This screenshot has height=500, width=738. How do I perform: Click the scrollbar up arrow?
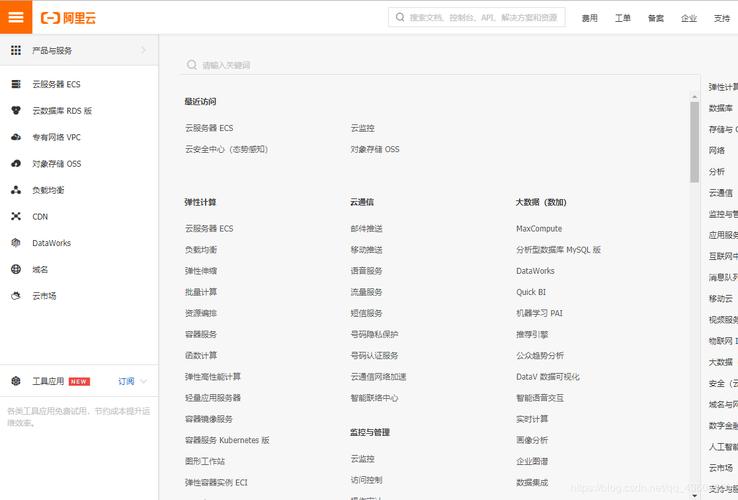point(694,97)
